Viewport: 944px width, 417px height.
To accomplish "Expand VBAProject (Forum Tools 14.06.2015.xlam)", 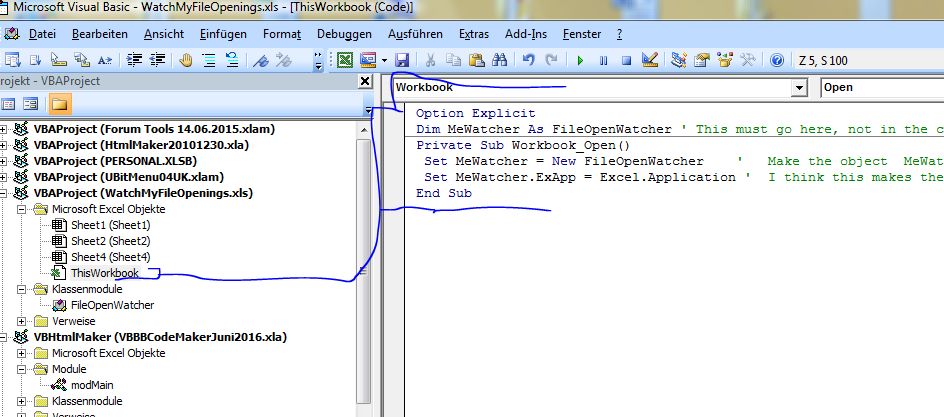I will pyautogui.click(x=2, y=129).
